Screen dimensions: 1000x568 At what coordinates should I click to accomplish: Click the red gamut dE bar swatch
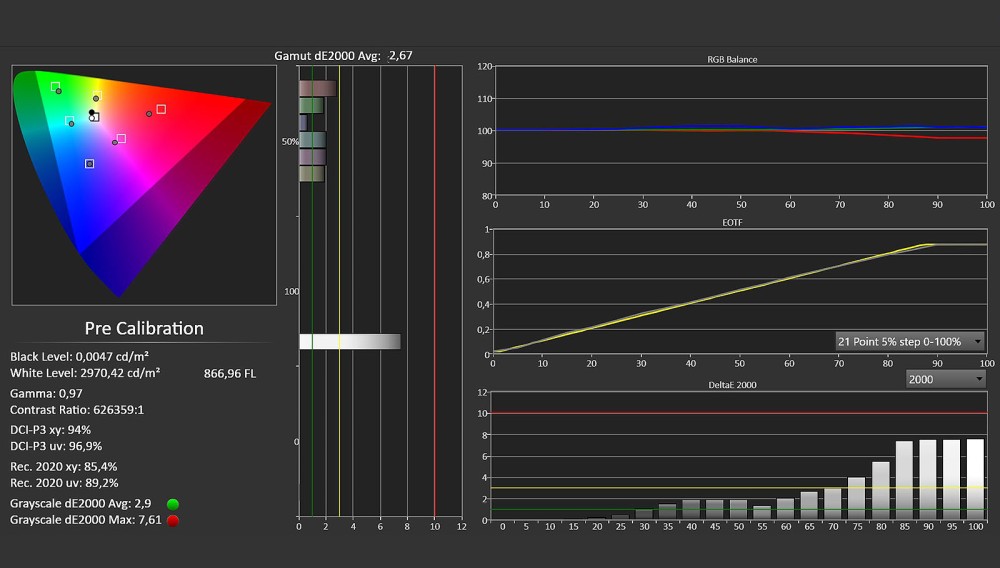[317, 88]
